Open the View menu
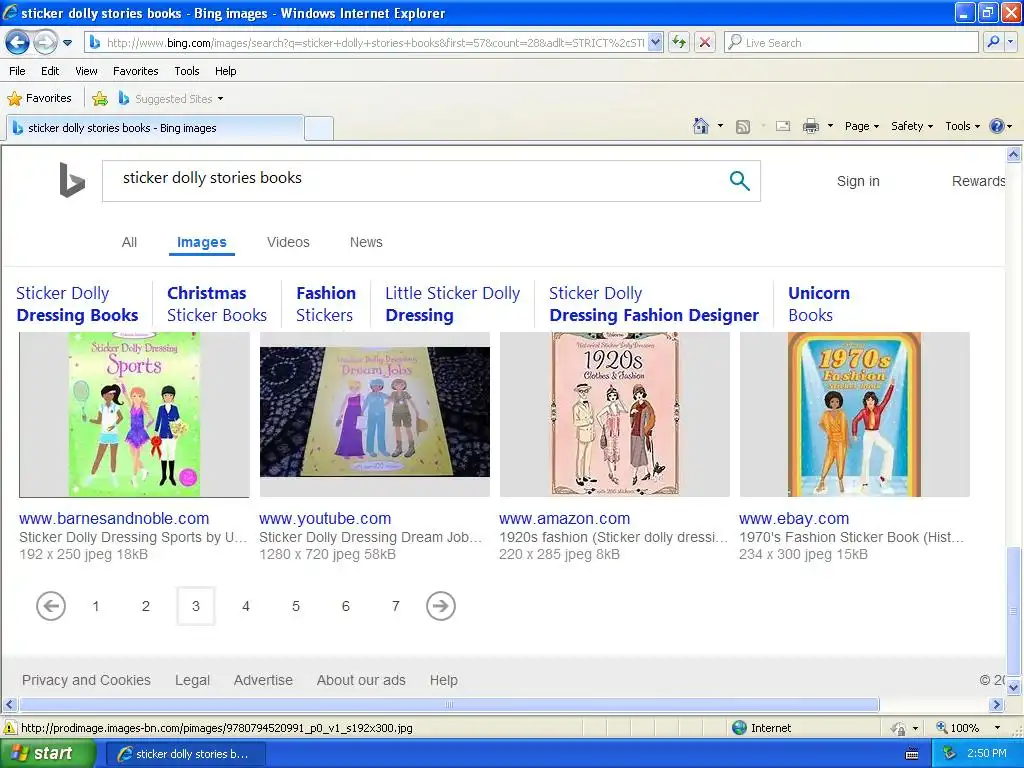This screenshot has width=1024, height=768. (86, 71)
